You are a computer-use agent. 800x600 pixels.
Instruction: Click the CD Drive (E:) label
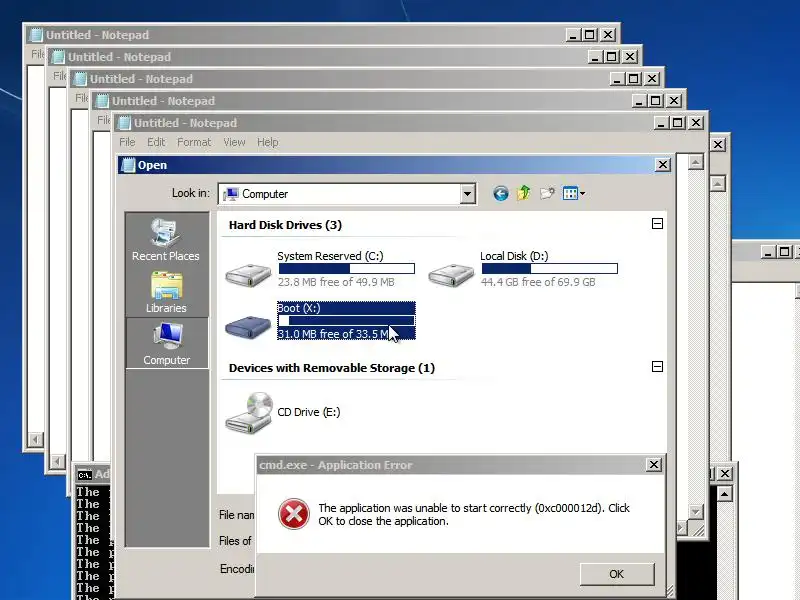pyautogui.click(x=309, y=412)
